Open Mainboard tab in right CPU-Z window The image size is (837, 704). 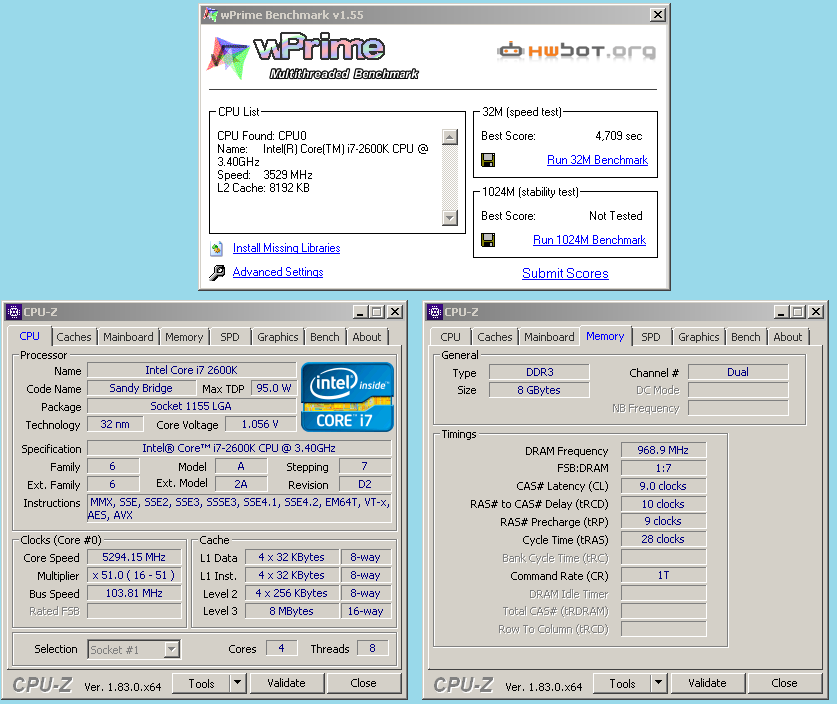point(549,337)
